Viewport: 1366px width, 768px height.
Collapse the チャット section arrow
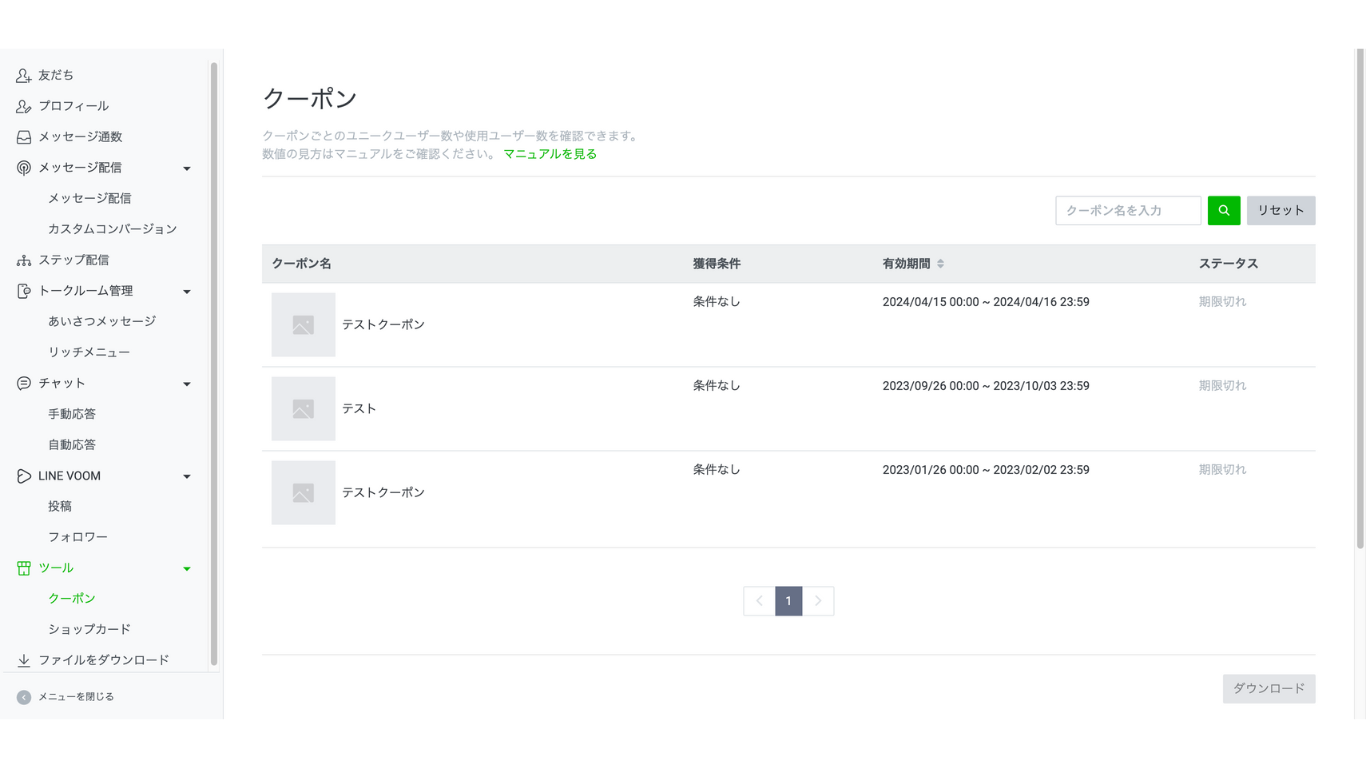[187, 384]
